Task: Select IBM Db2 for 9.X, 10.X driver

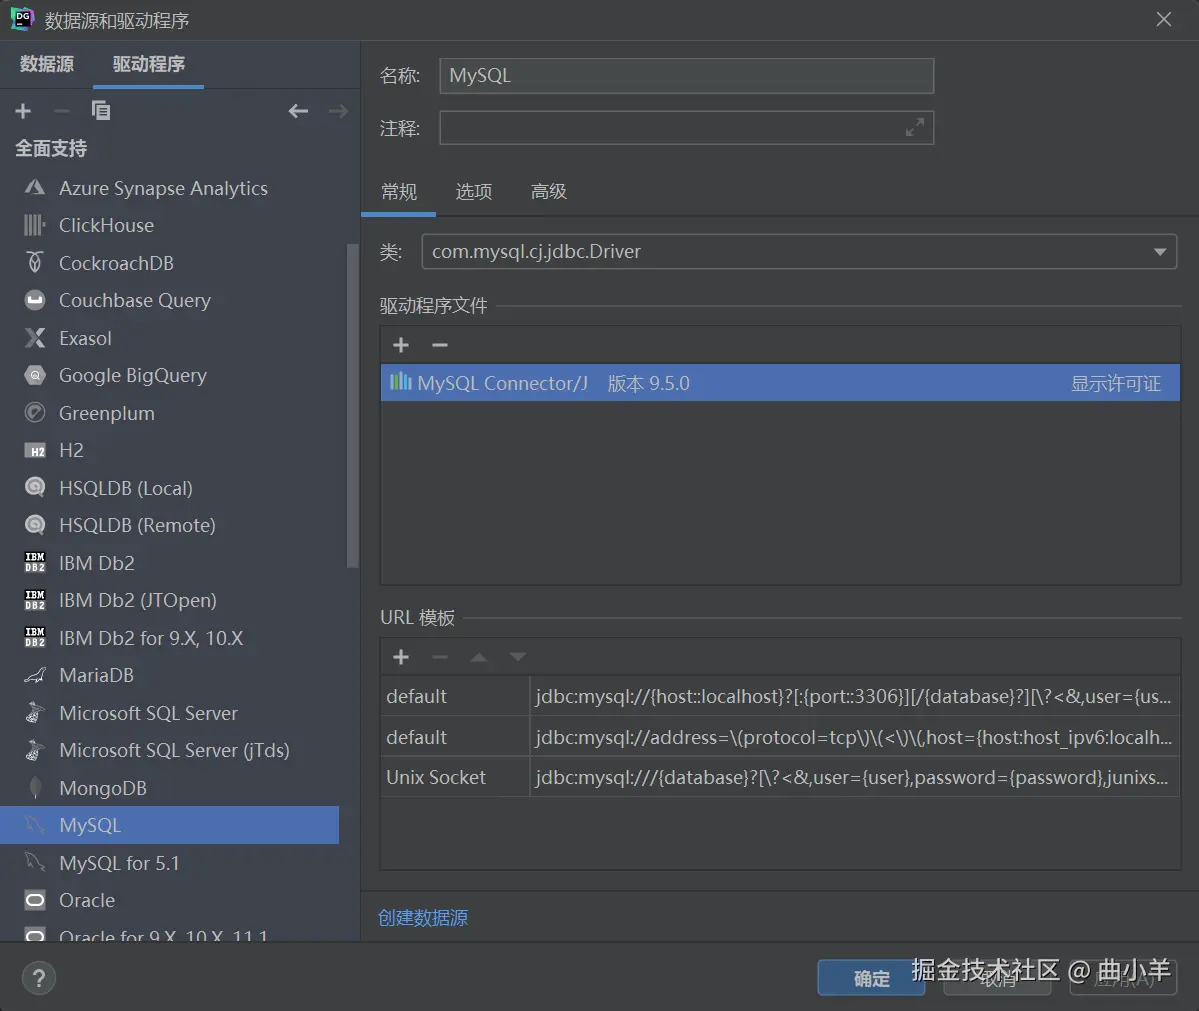Action: pyautogui.click(x=170, y=638)
